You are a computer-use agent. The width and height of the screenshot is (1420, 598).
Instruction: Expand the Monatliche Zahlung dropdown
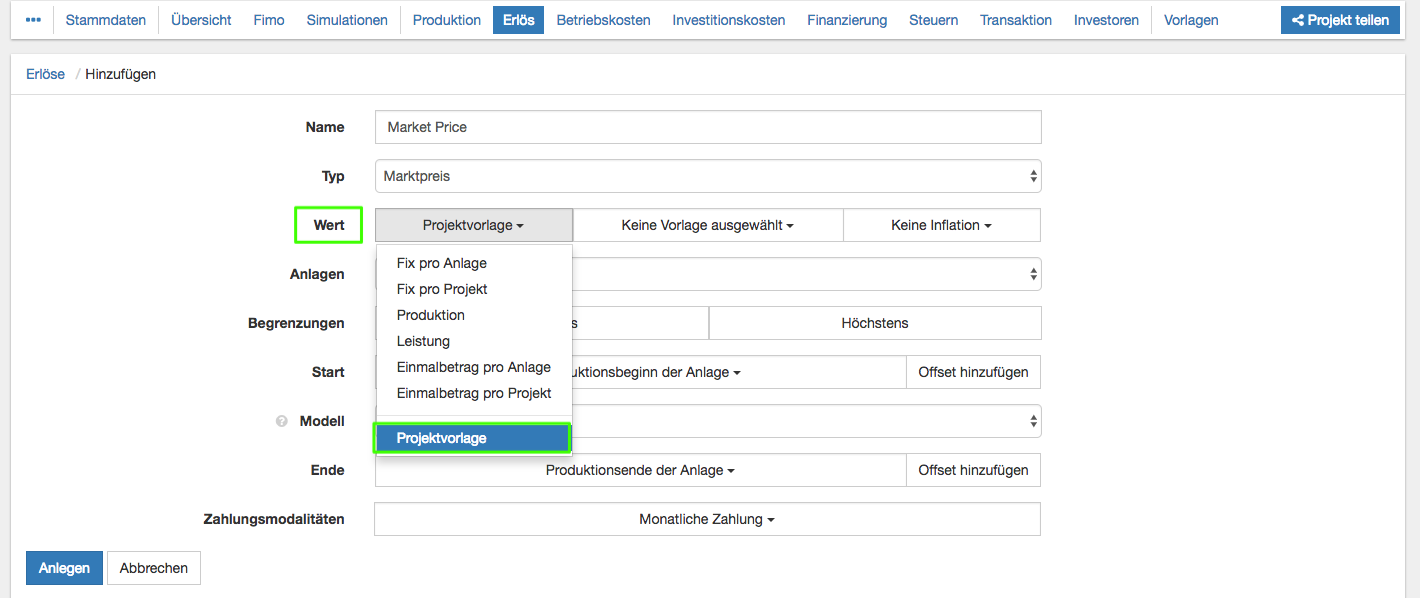click(x=707, y=519)
